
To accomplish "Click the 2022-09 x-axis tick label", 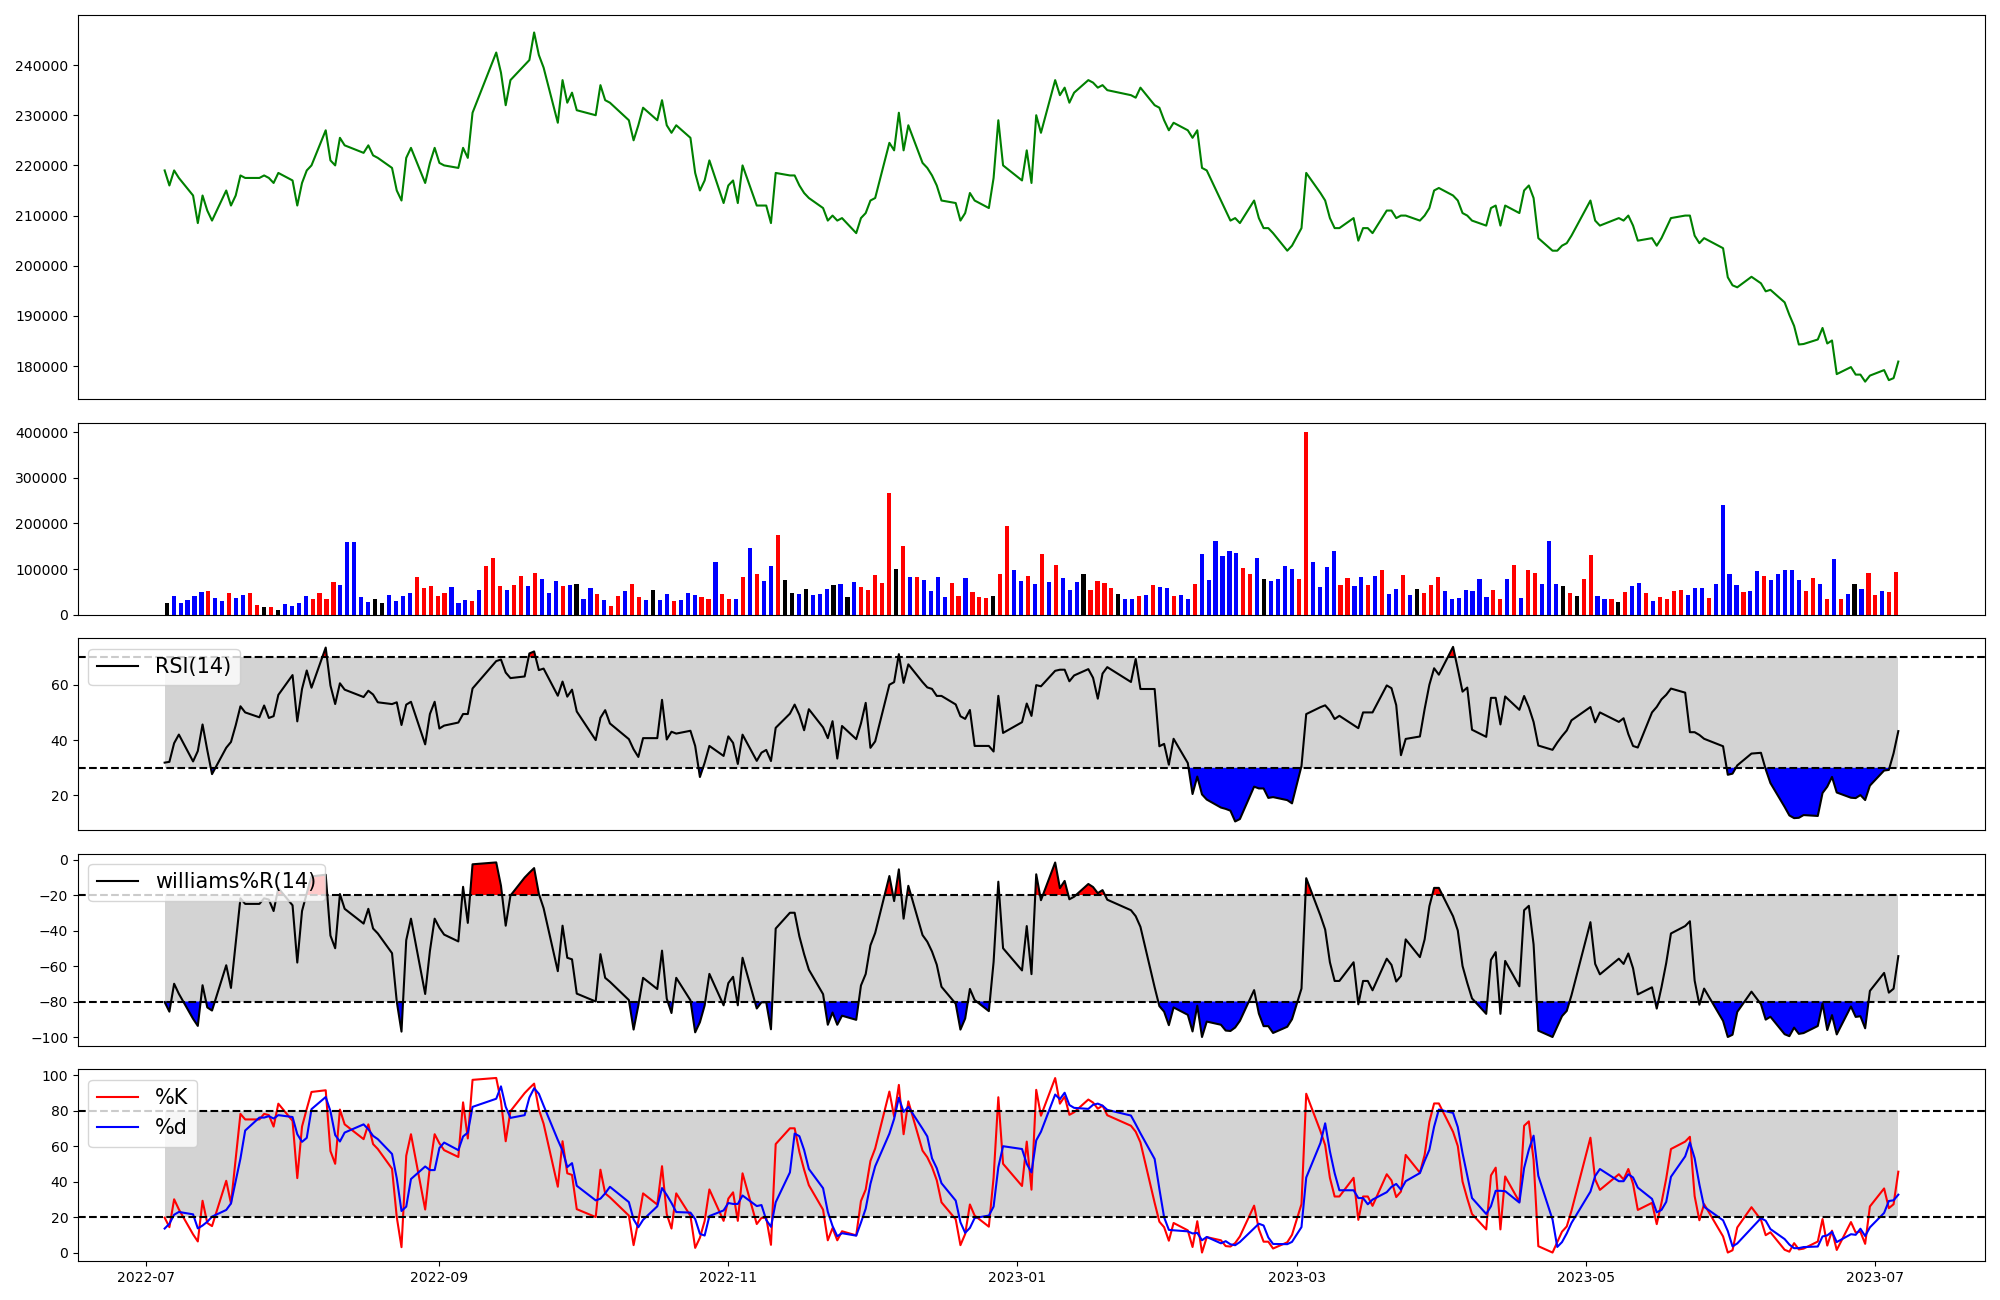I will (439, 1277).
